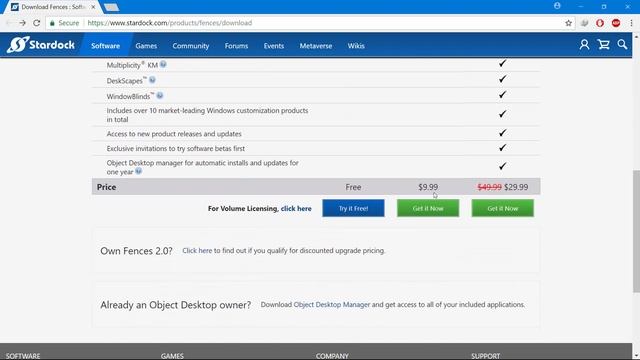The width and height of the screenshot is (640, 360).
Task: Click Get it Now under $9.99
Action: pyautogui.click(x=428, y=208)
